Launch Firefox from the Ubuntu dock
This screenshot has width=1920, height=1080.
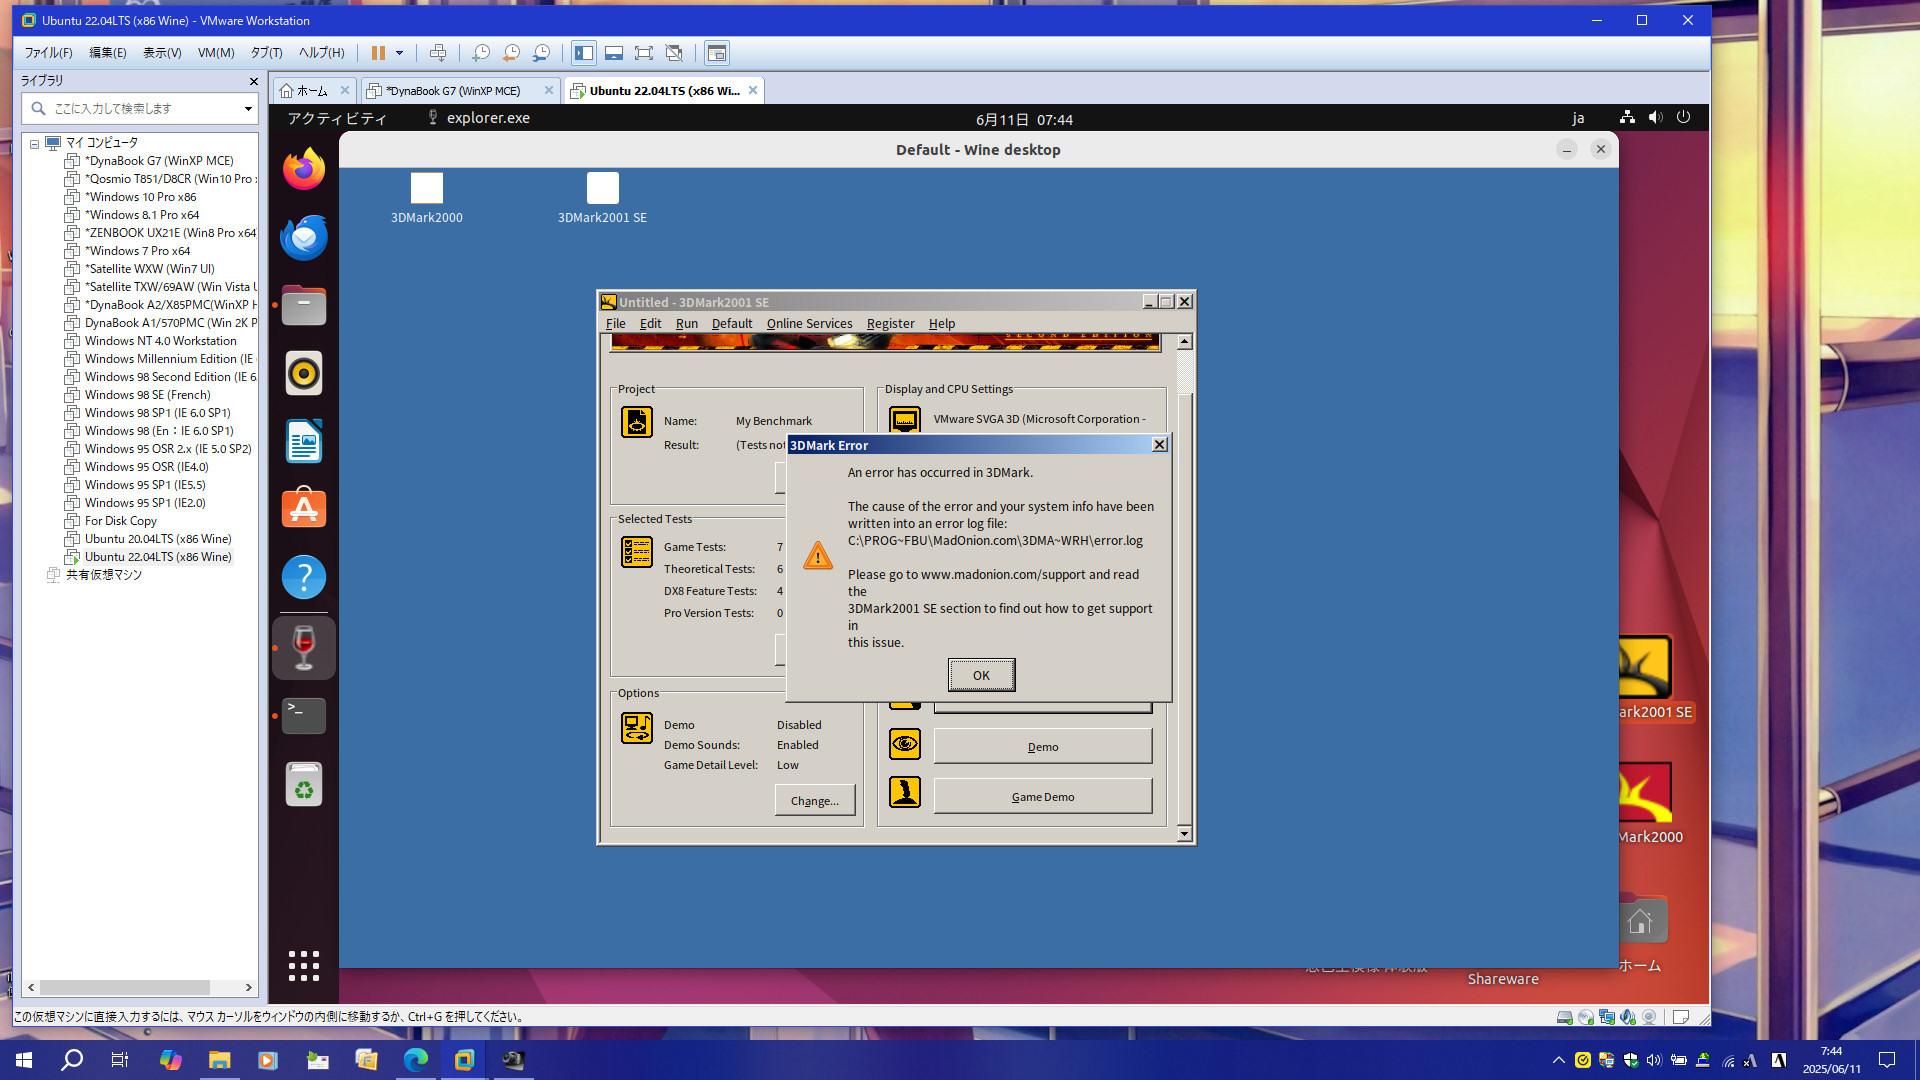pos(304,169)
